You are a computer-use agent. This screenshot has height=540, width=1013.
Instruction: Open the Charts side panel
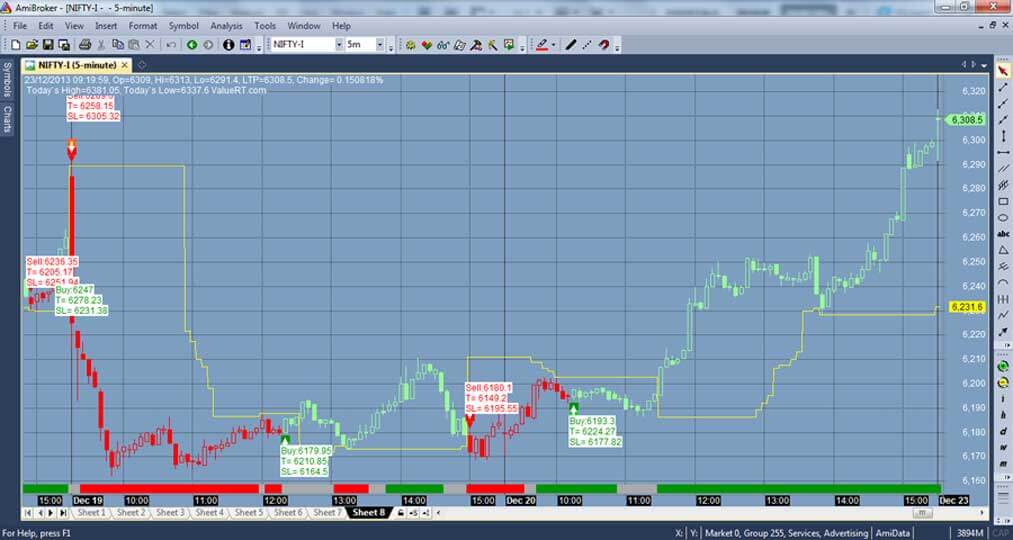click(x=7, y=119)
